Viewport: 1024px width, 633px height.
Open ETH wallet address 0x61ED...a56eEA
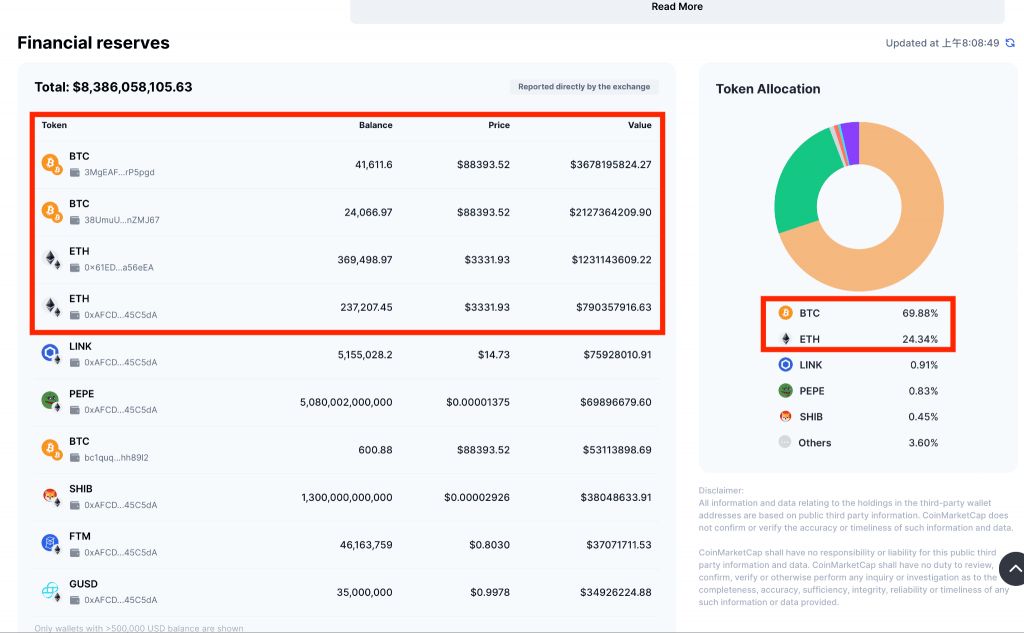[119, 268]
